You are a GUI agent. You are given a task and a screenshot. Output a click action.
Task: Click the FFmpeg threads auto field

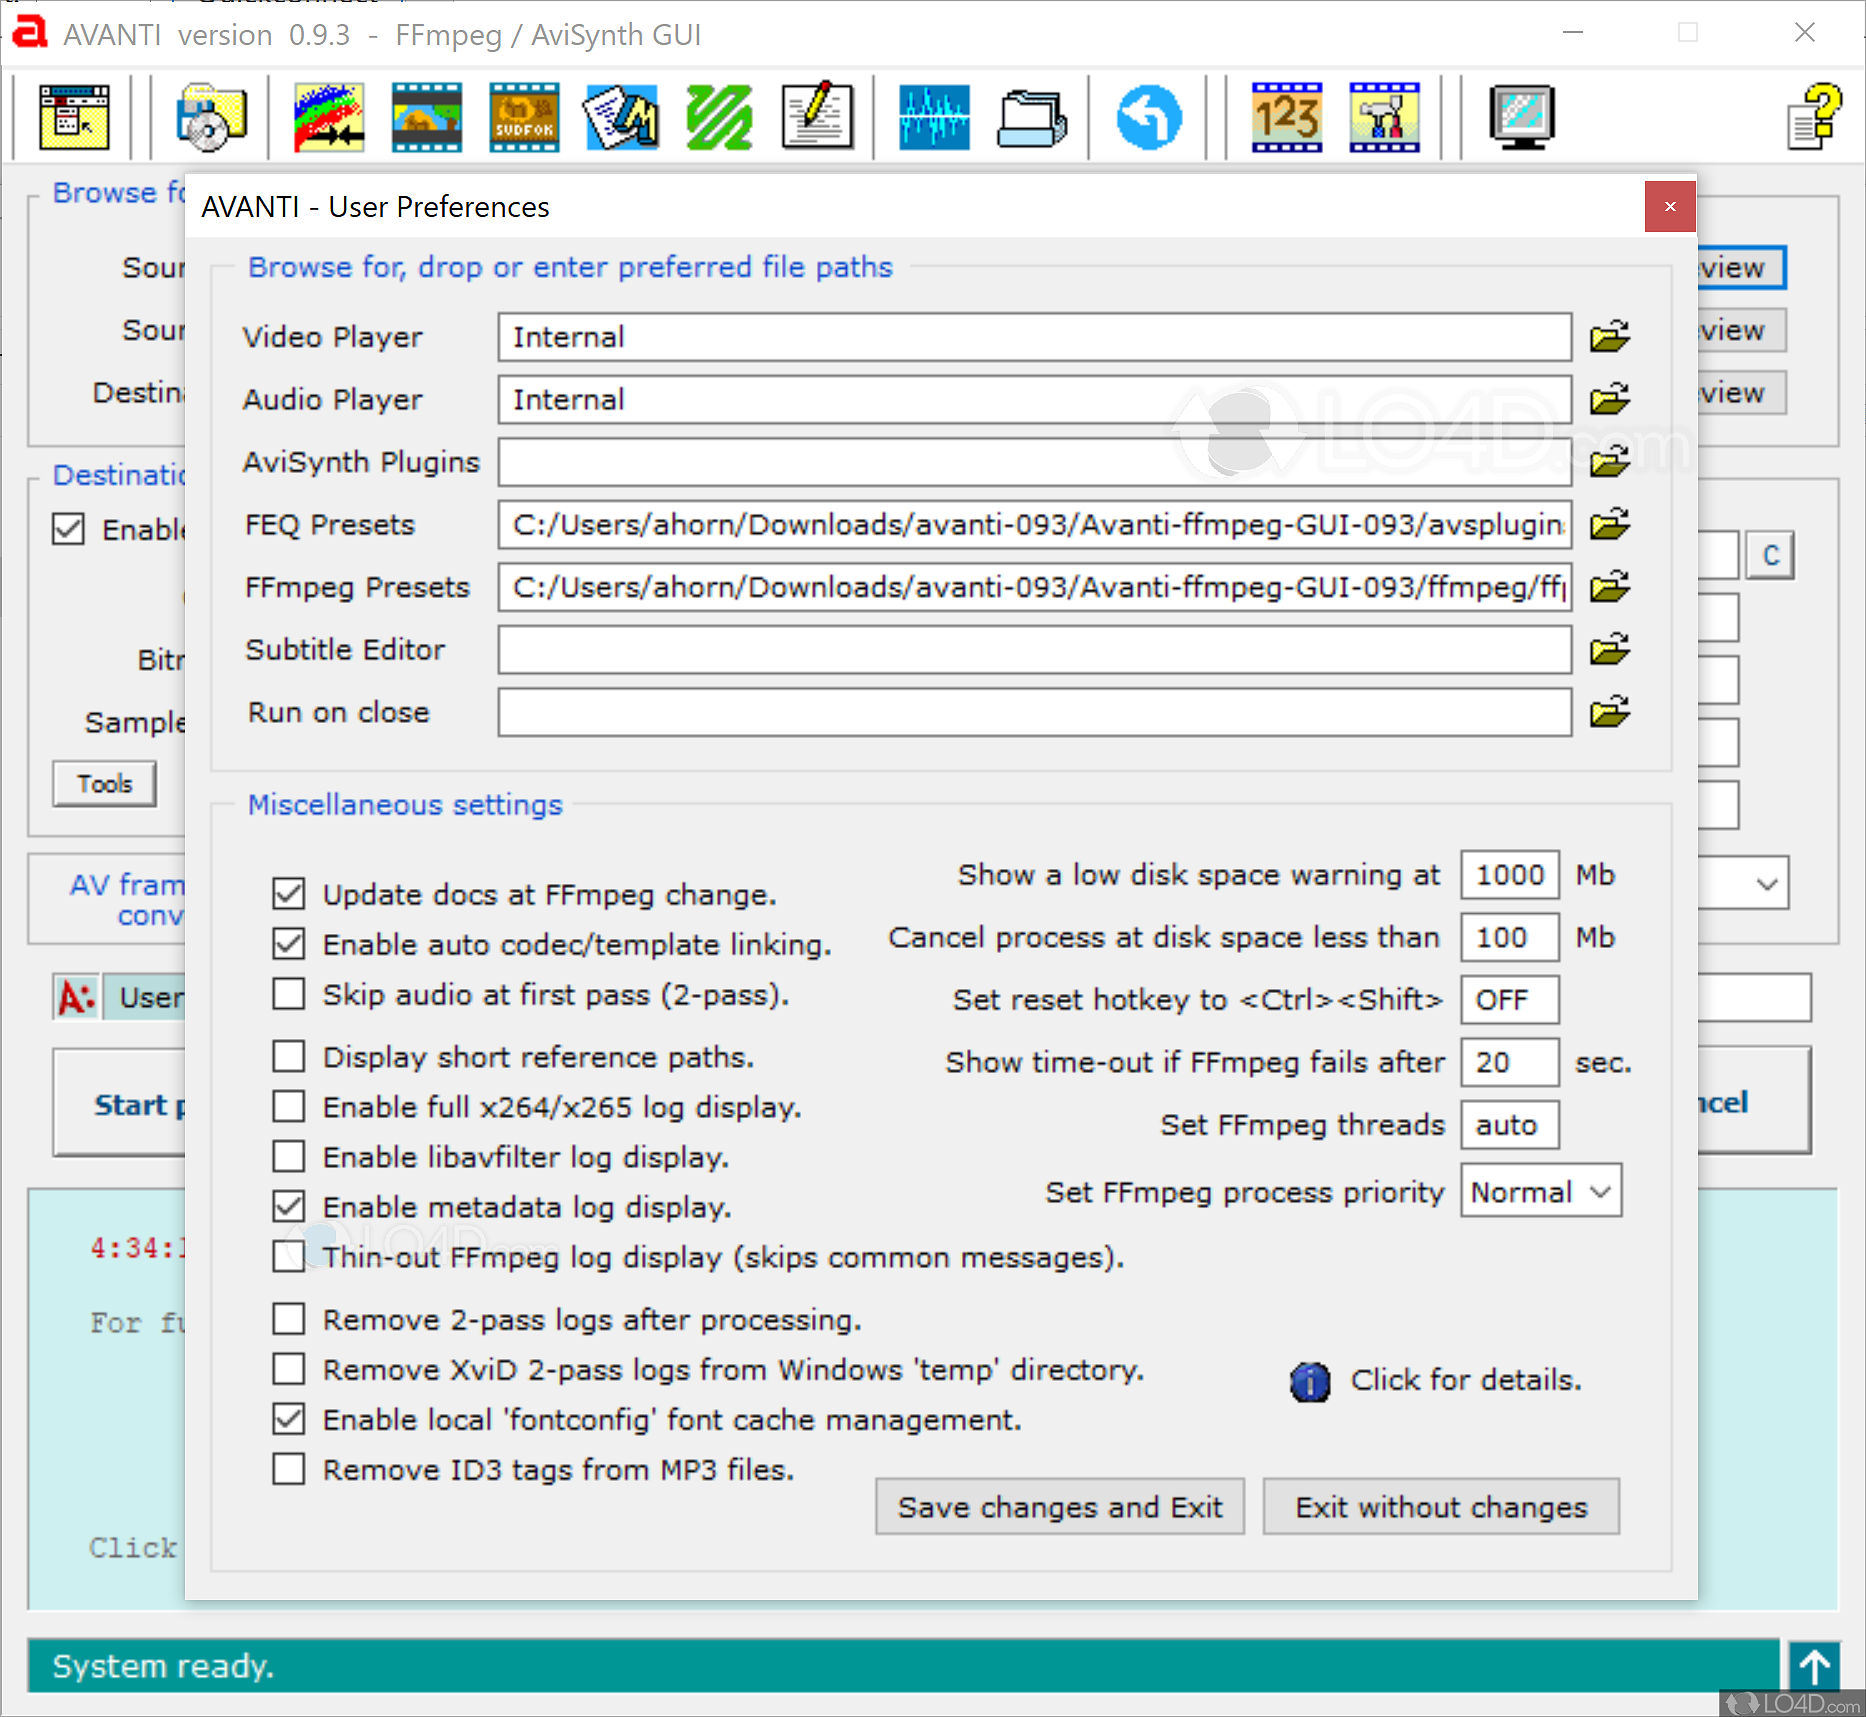(x=1510, y=1124)
